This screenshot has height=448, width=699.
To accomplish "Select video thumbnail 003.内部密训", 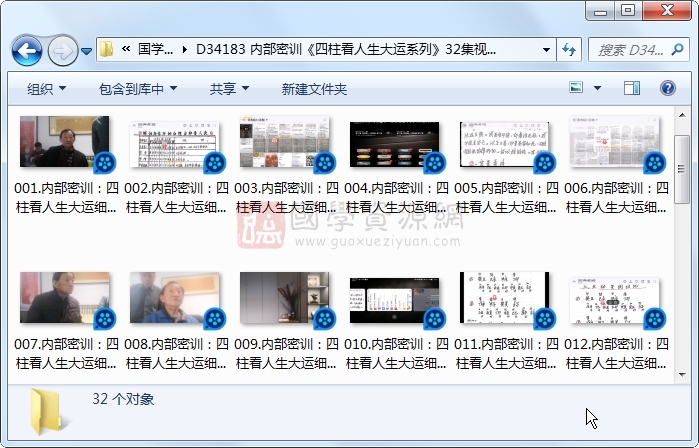I will (x=284, y=141).
